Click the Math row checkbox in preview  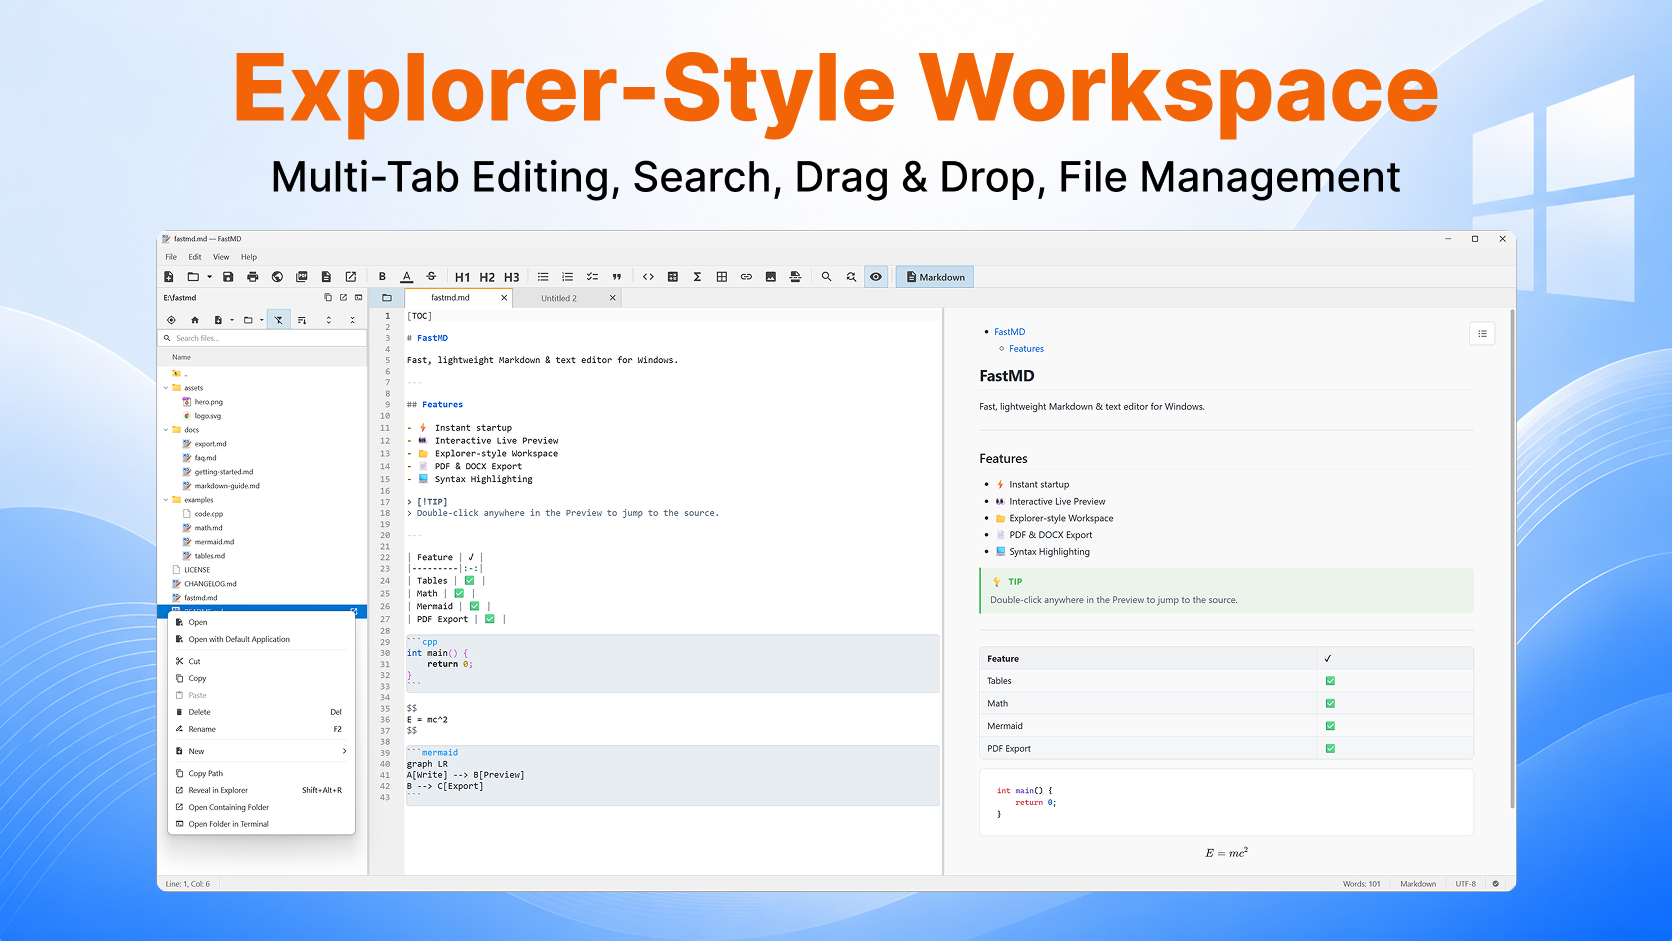(x=1330, y=704)
